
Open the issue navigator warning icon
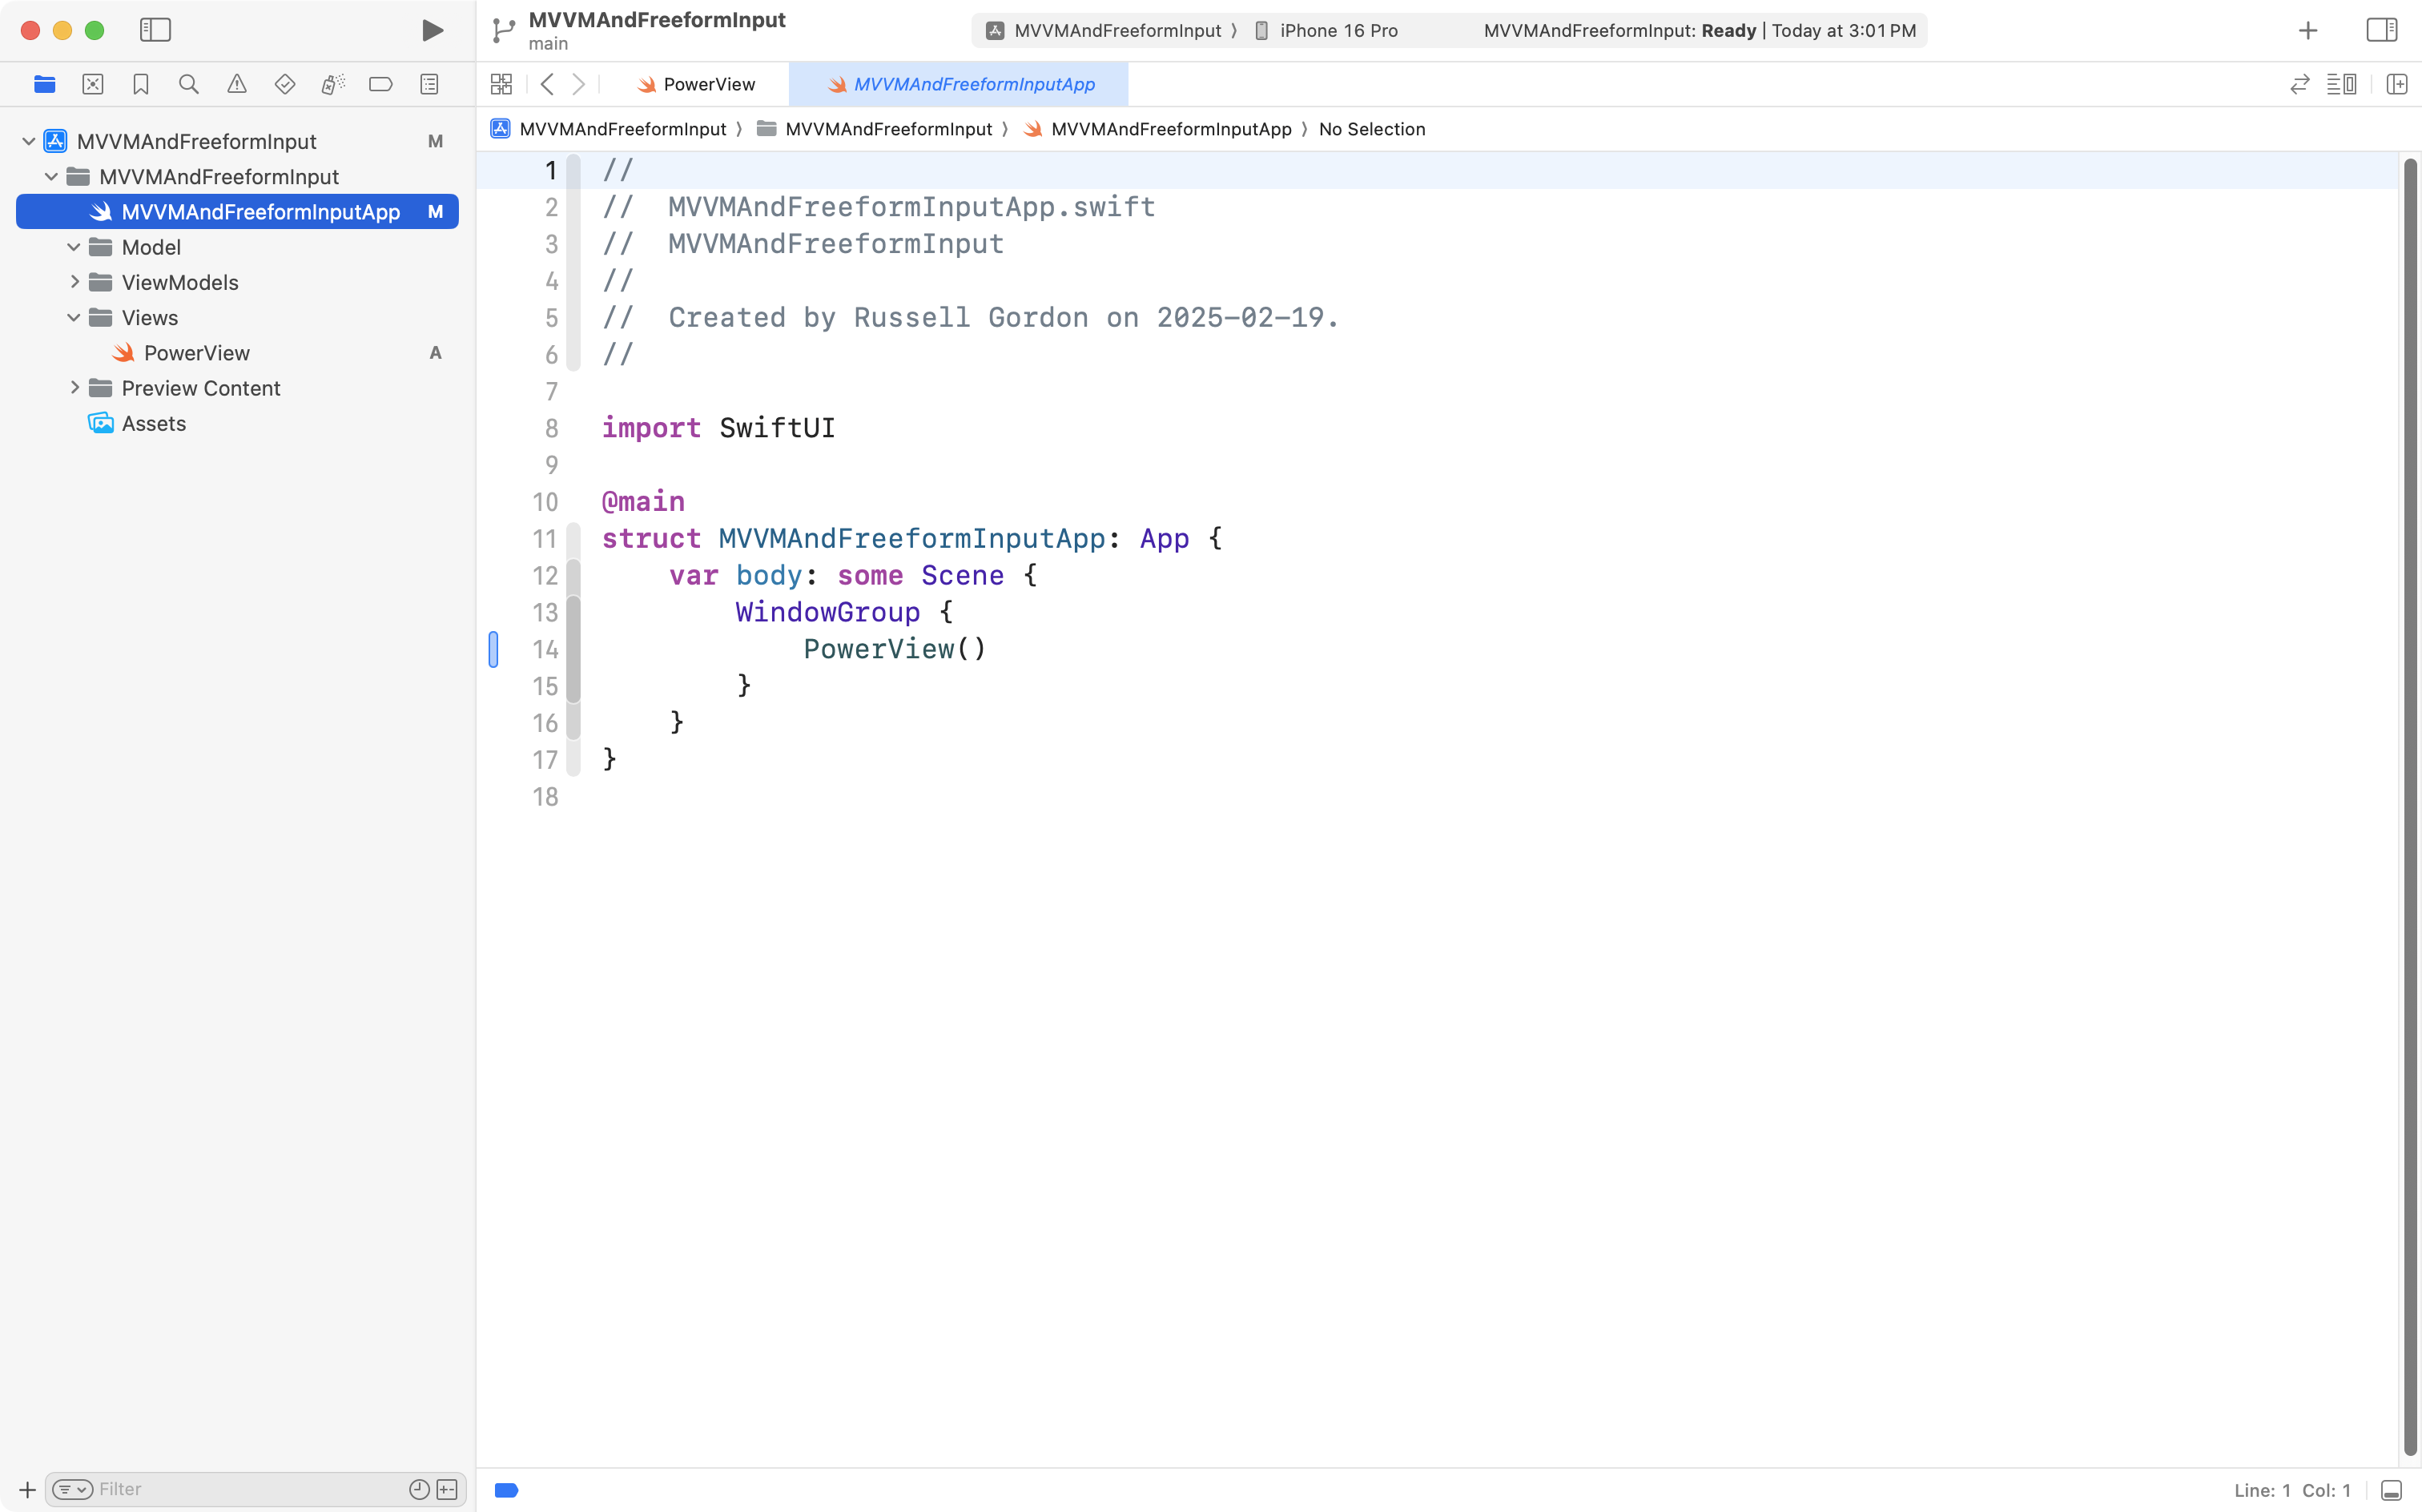[x=237, y=84]
